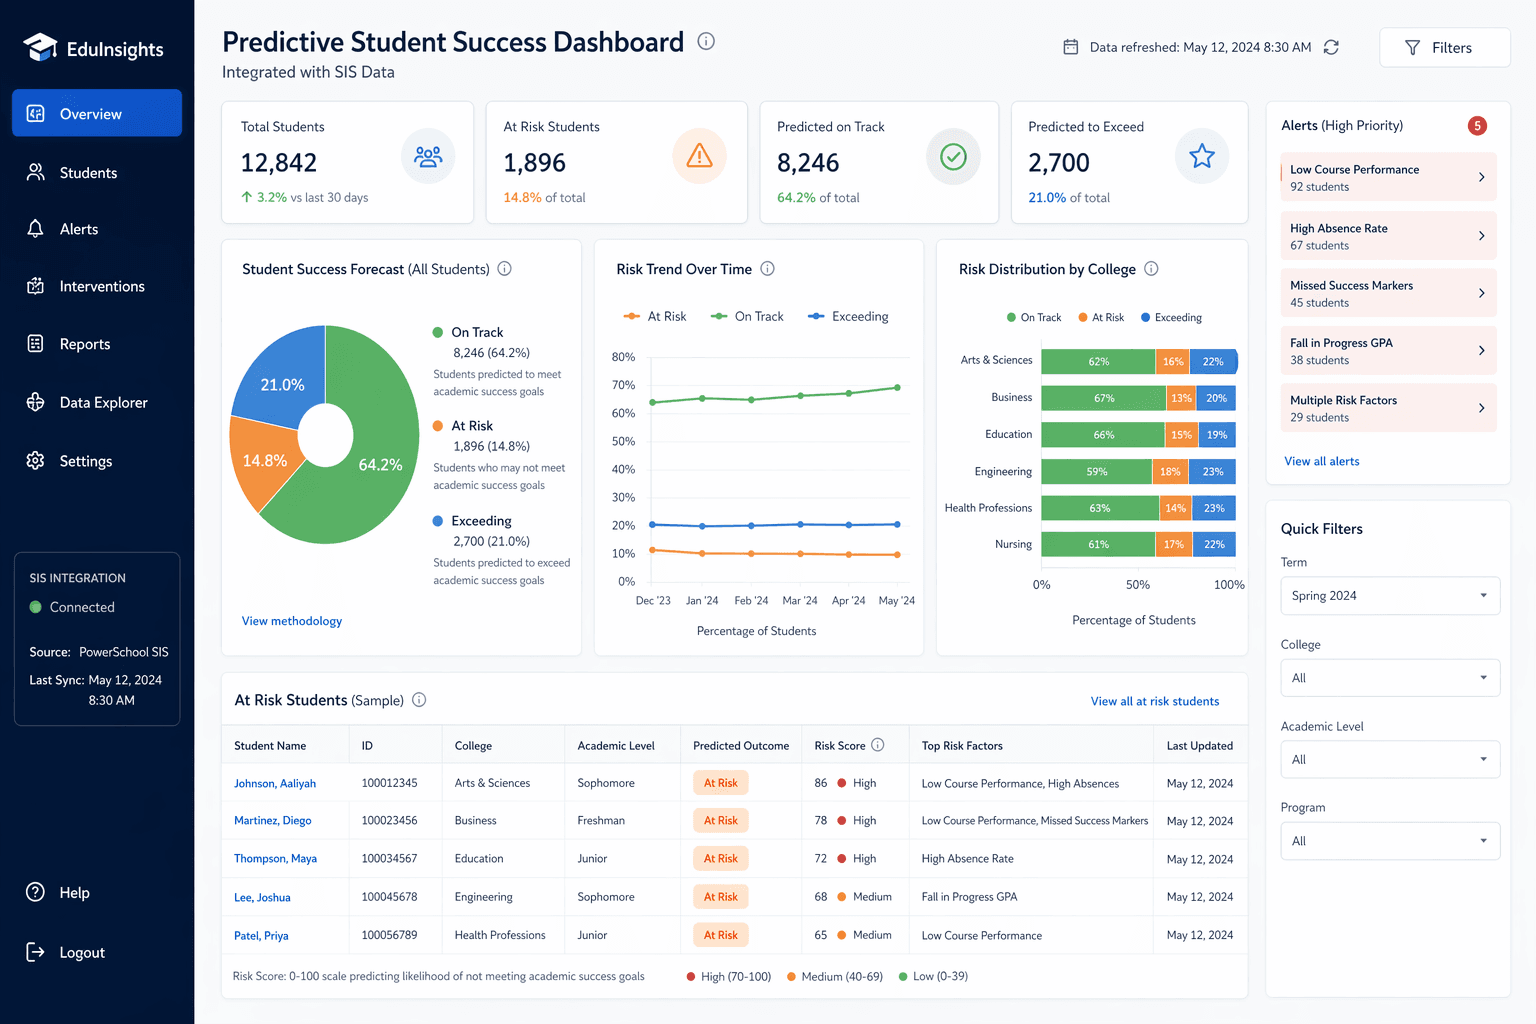Toggle At Risk series in trend legend
Image resolution: width=1536 pixels, height=1024 pixels.
point(655,317)
